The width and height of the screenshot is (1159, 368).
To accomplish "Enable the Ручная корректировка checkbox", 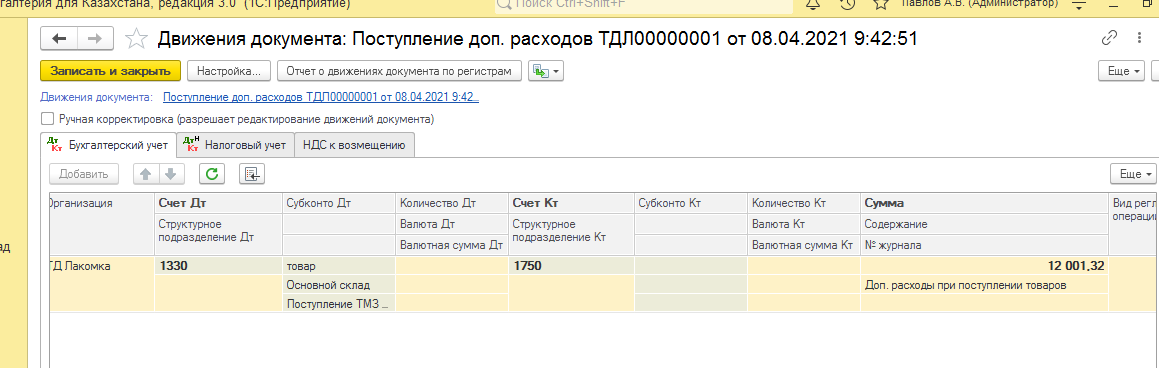I will [x=48, y=118].
